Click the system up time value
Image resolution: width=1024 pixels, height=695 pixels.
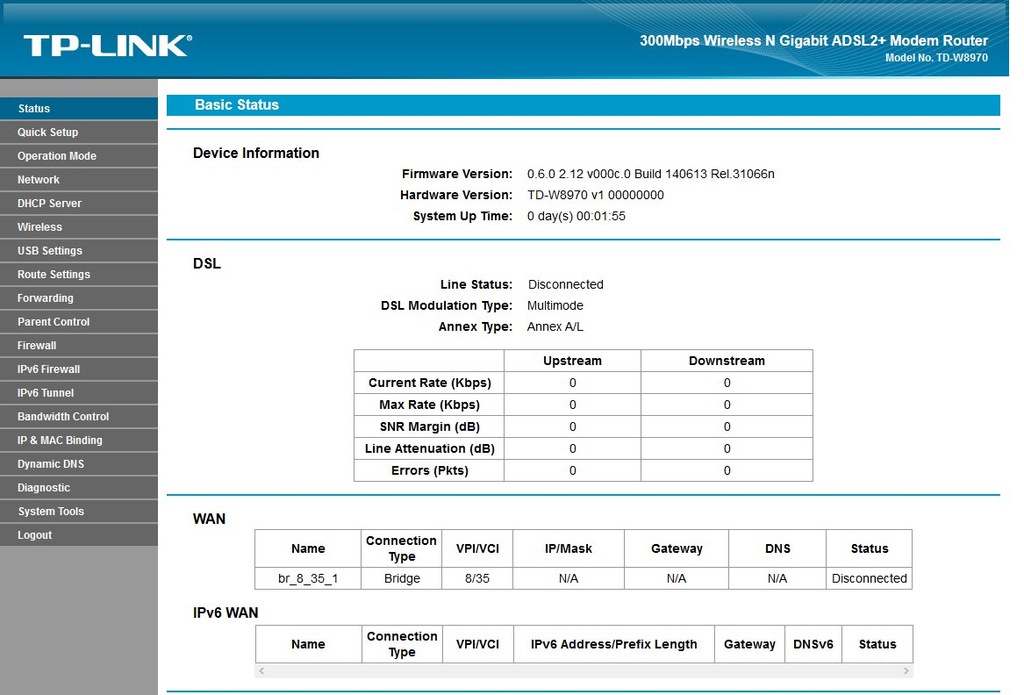(576, 216)
